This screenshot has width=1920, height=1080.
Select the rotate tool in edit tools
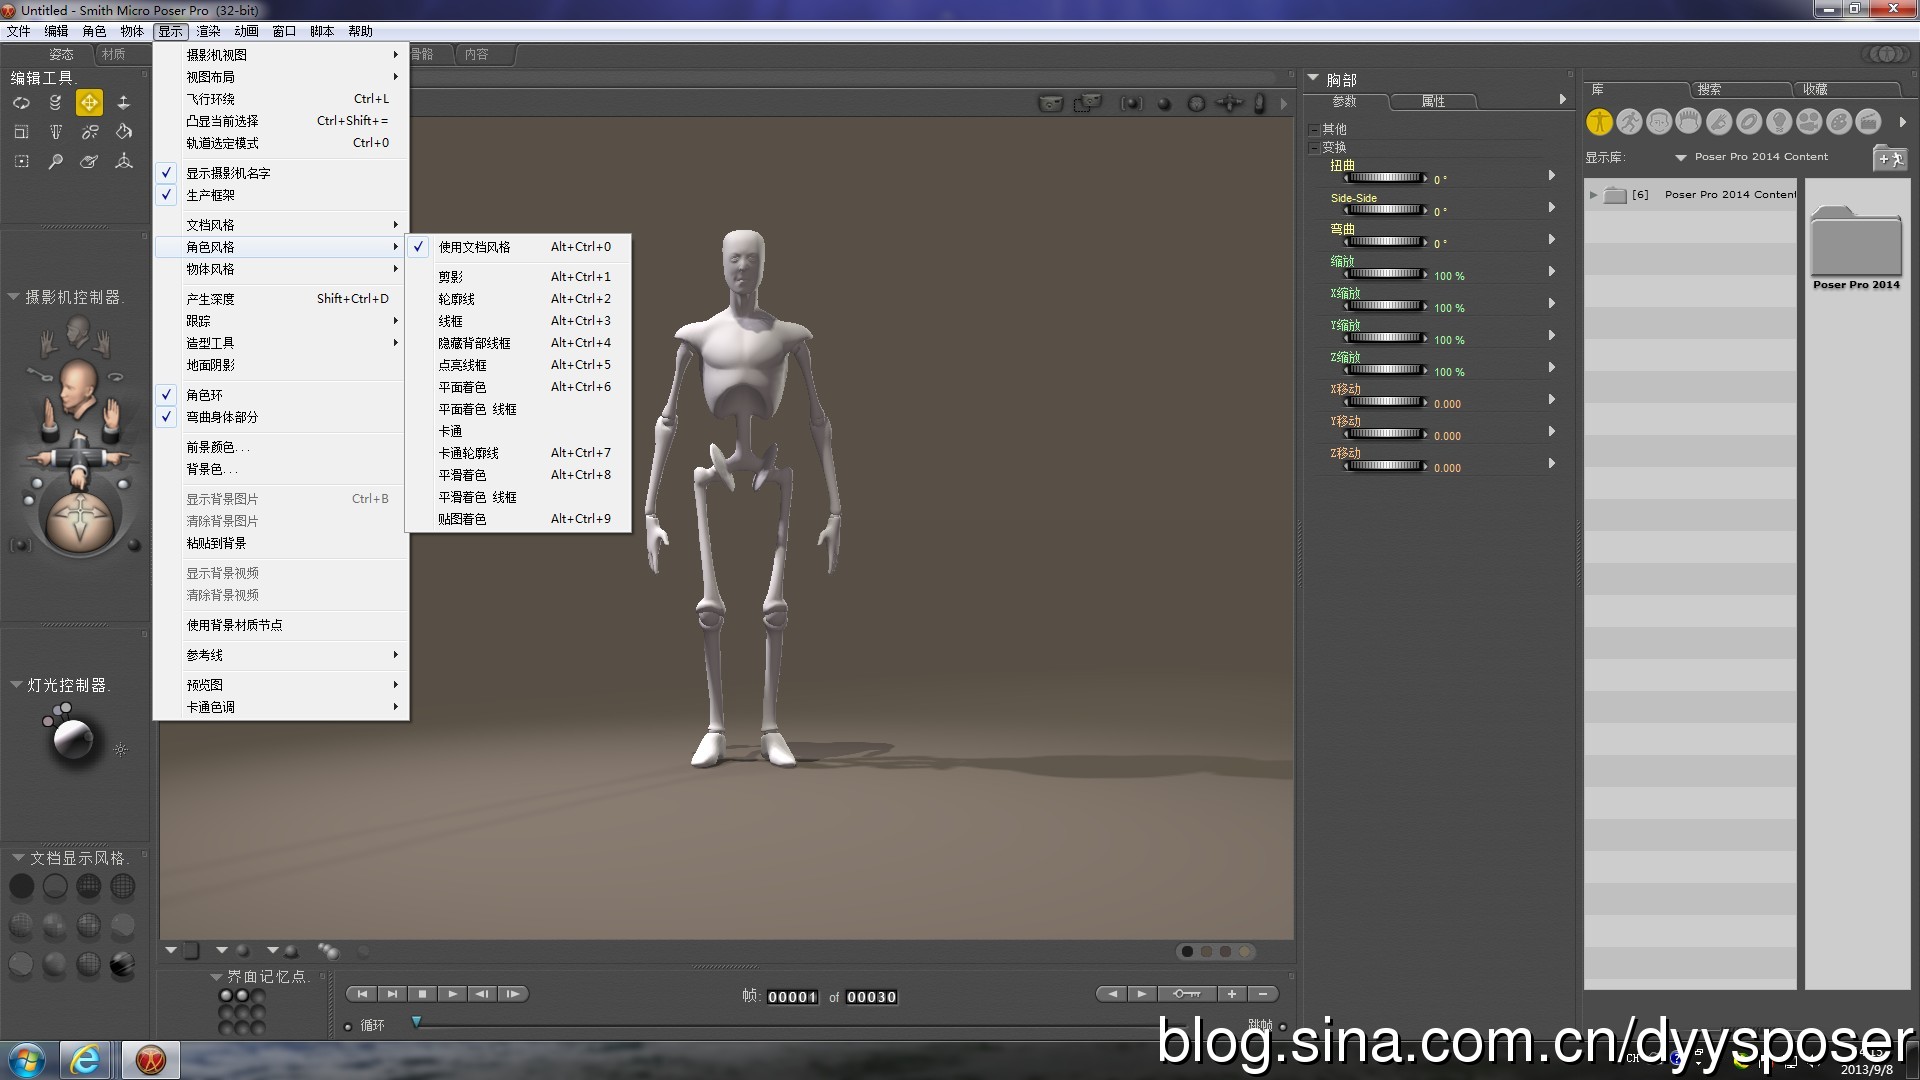tap(22, 103)
